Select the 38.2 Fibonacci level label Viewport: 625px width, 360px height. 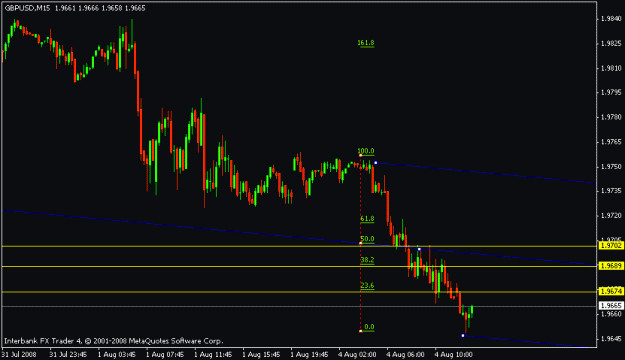[x=367, y=260]
